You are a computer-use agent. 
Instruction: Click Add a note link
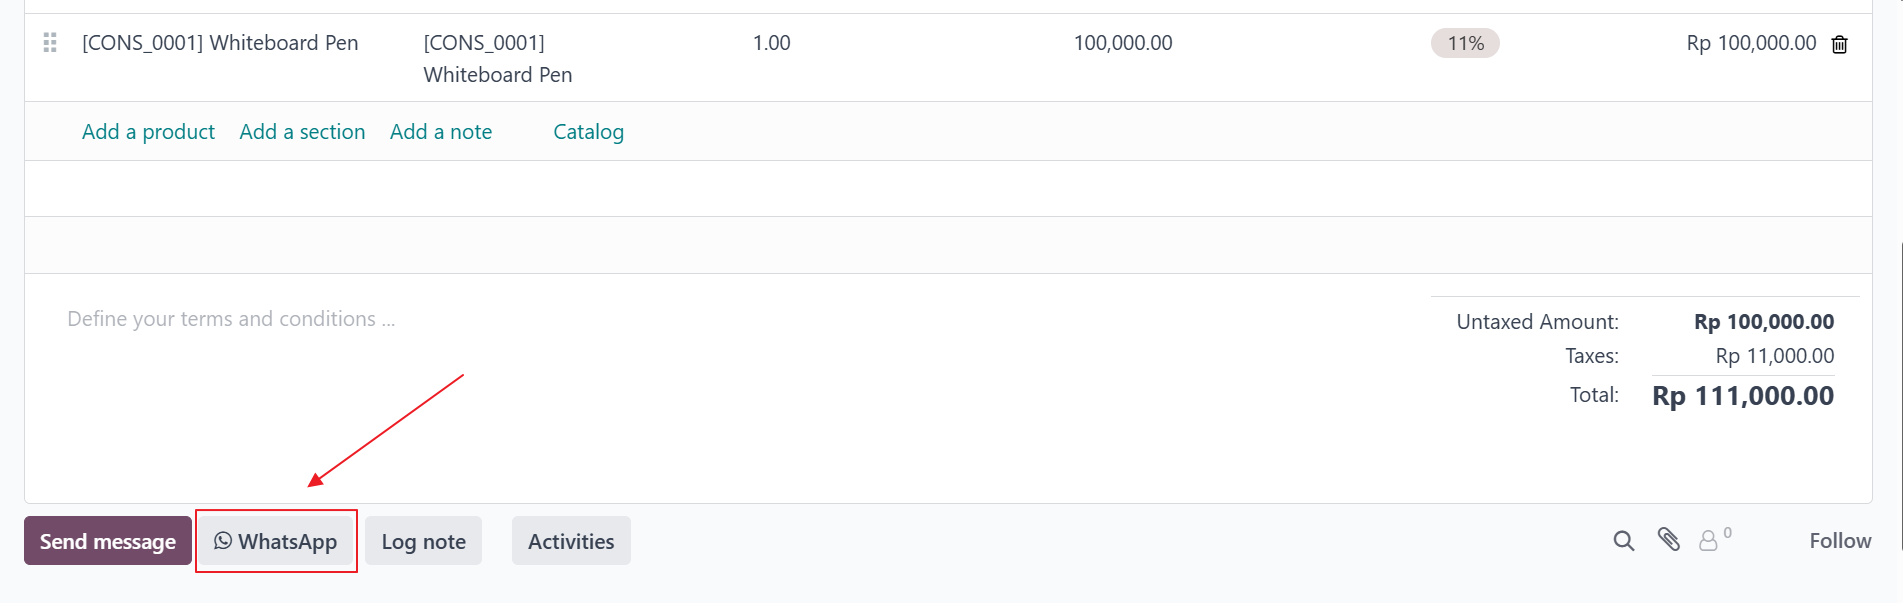[x=441, y=132]
